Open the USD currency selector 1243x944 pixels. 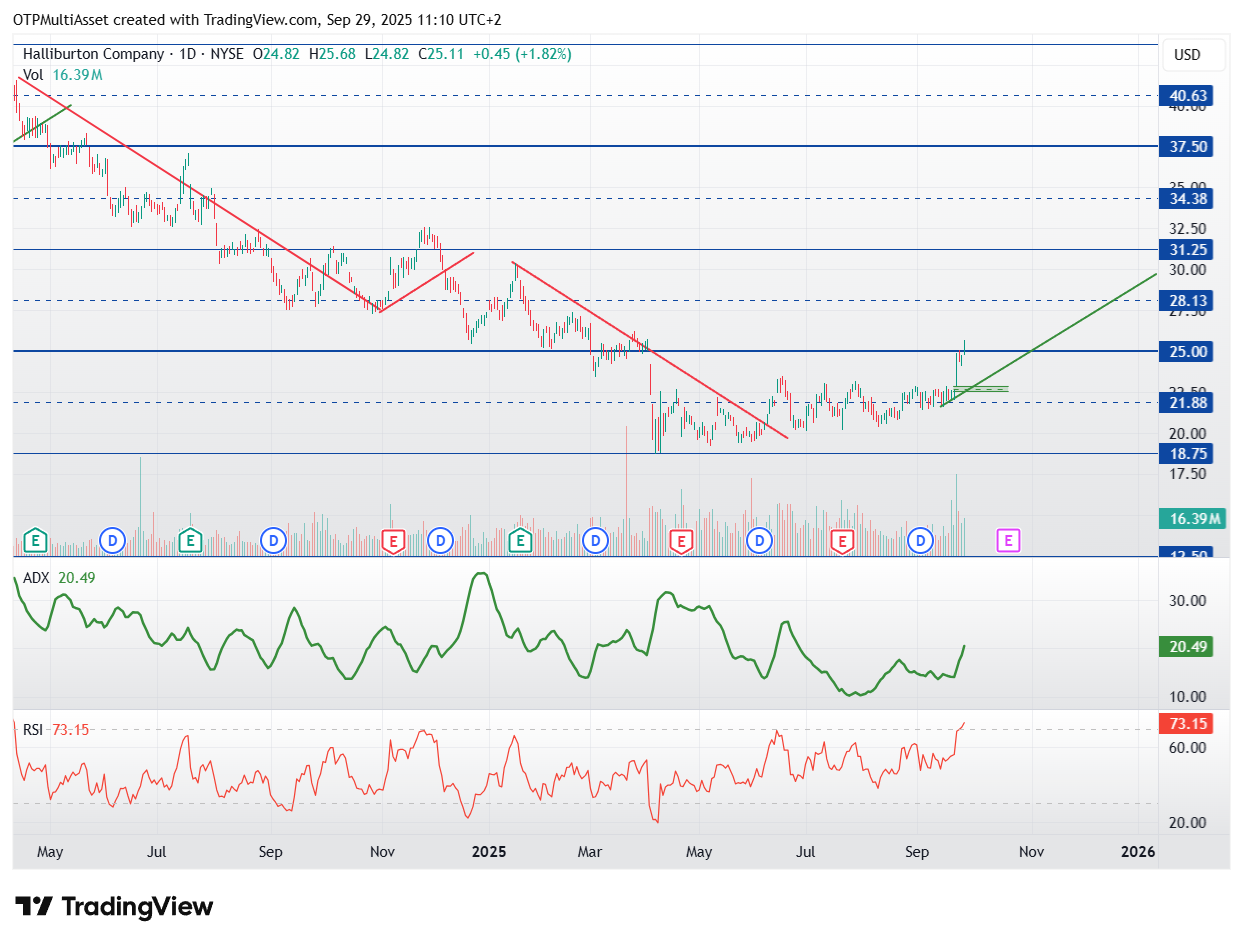point(1187,55)
